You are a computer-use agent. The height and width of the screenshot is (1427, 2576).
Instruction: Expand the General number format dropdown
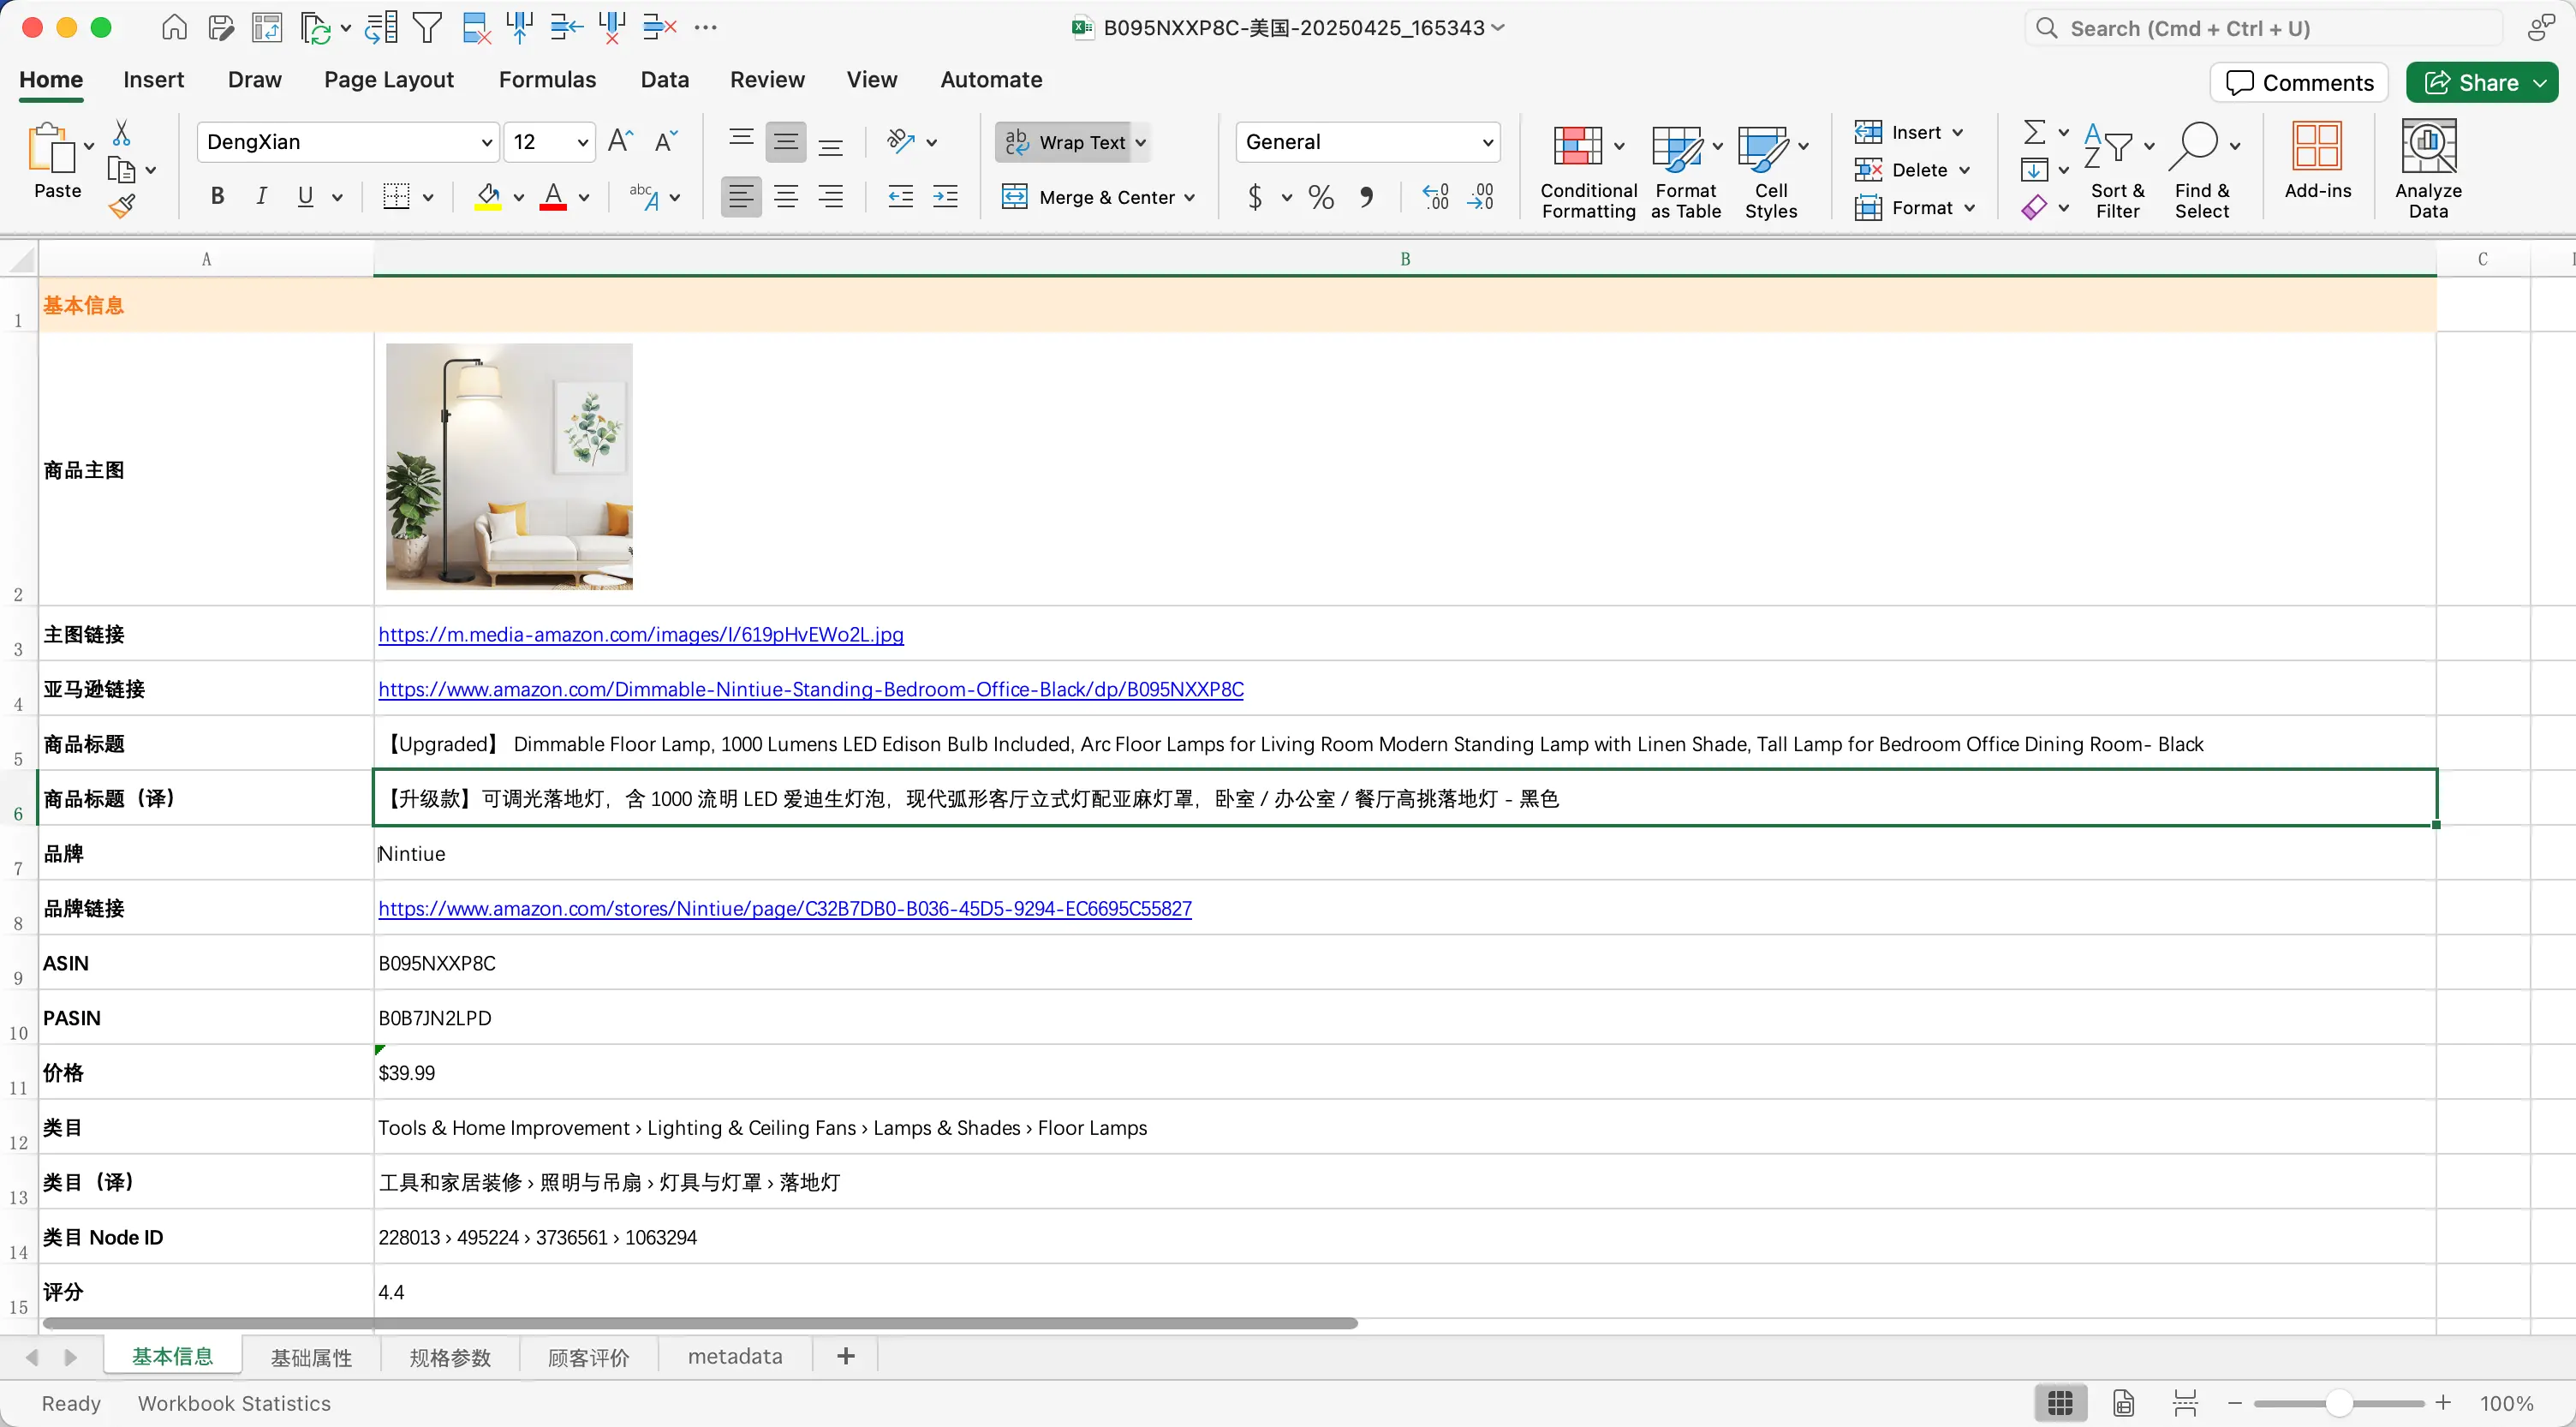[1487, 142]
